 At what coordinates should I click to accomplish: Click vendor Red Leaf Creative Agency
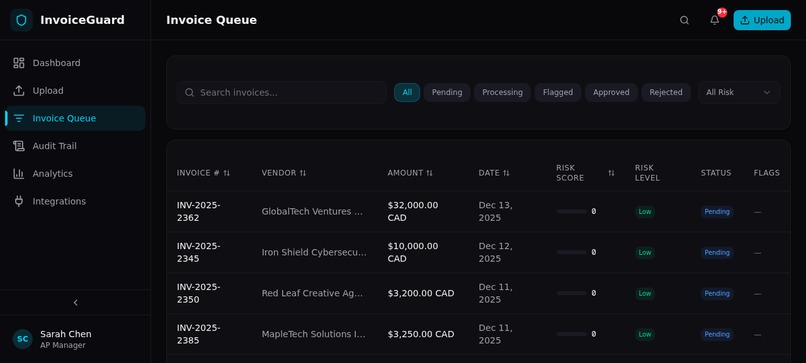(x=313, y=294)
